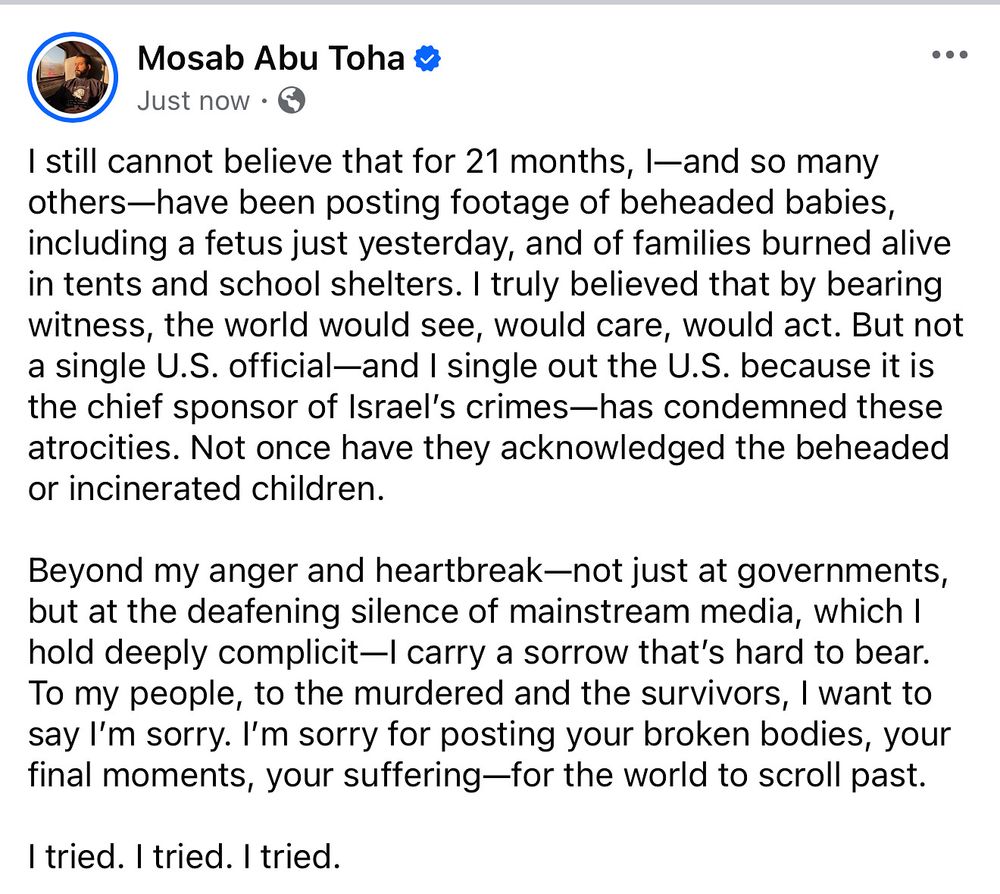
Task: Click the phrase "murdered and the survivors"
Action: [x=568, y=693]
